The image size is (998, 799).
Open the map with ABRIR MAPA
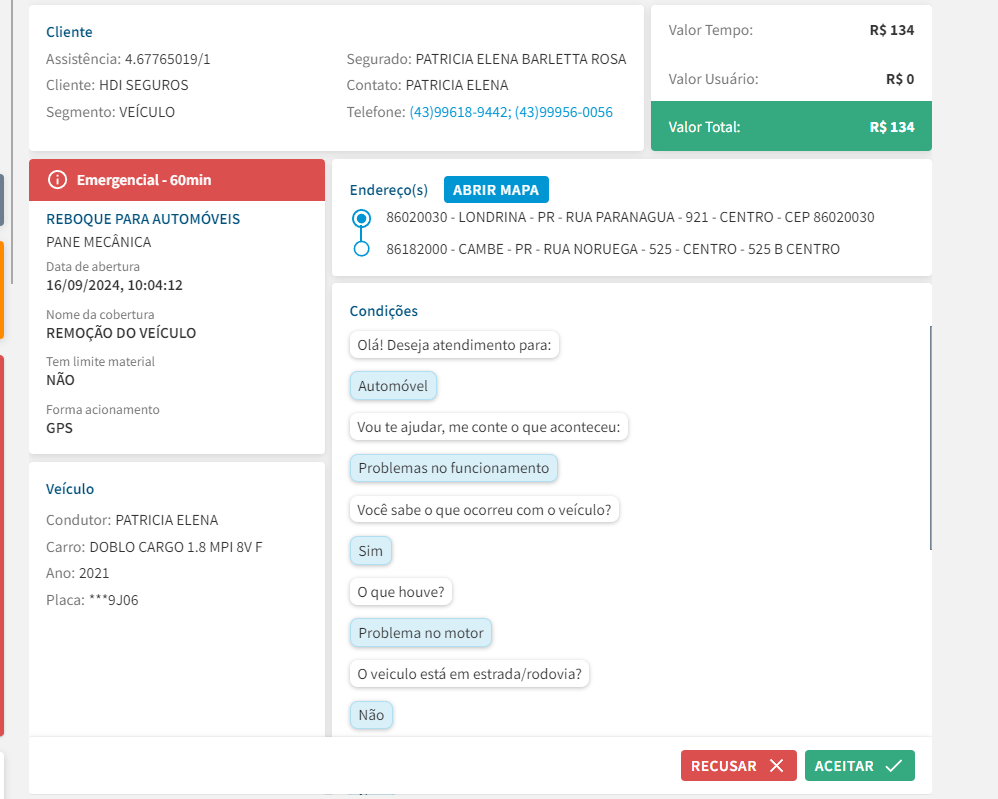496,190
